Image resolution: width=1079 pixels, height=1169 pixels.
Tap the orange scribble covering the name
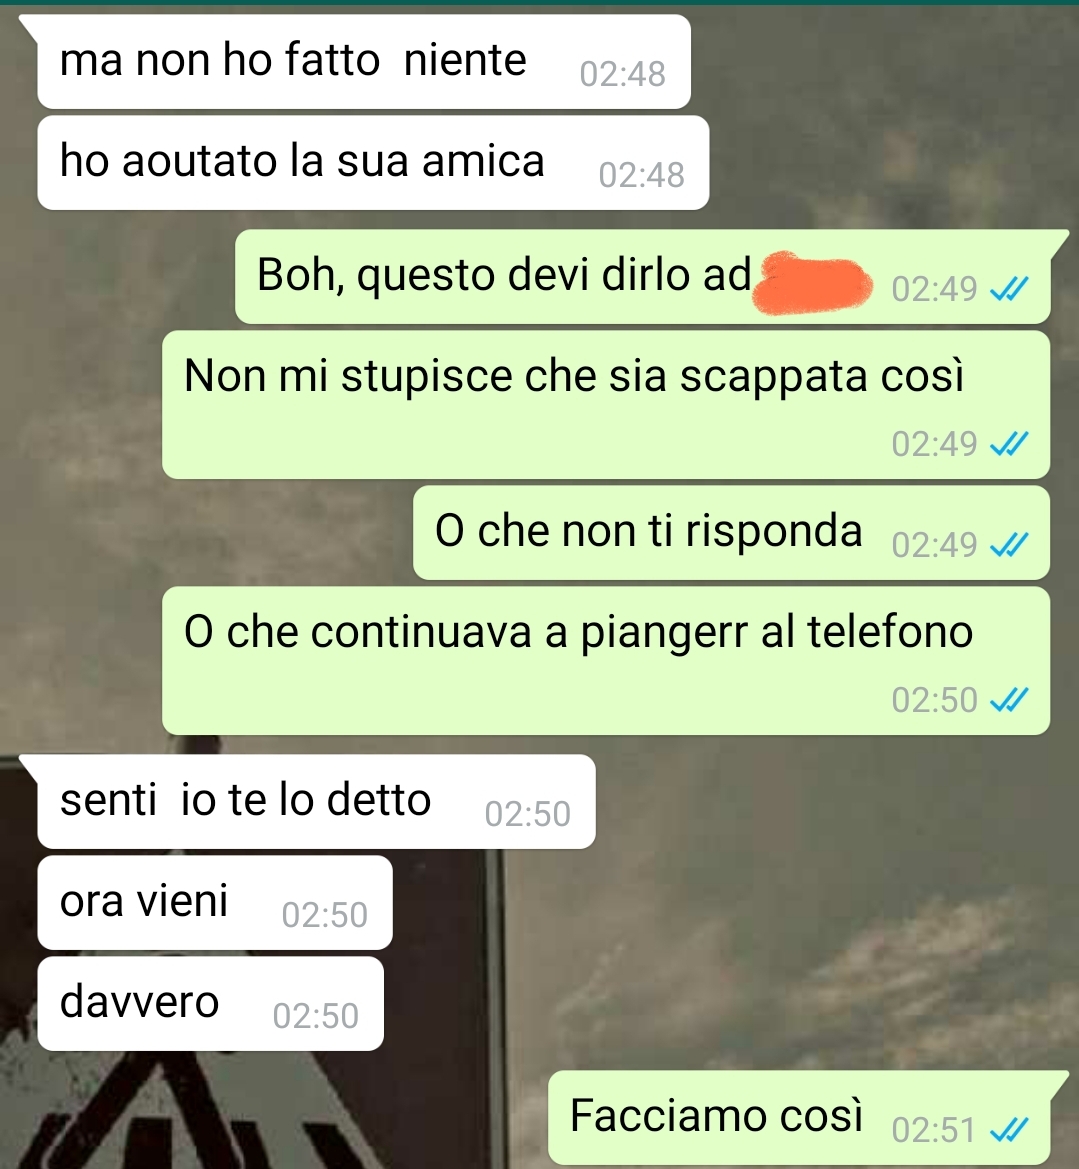[x=812, y=283]
